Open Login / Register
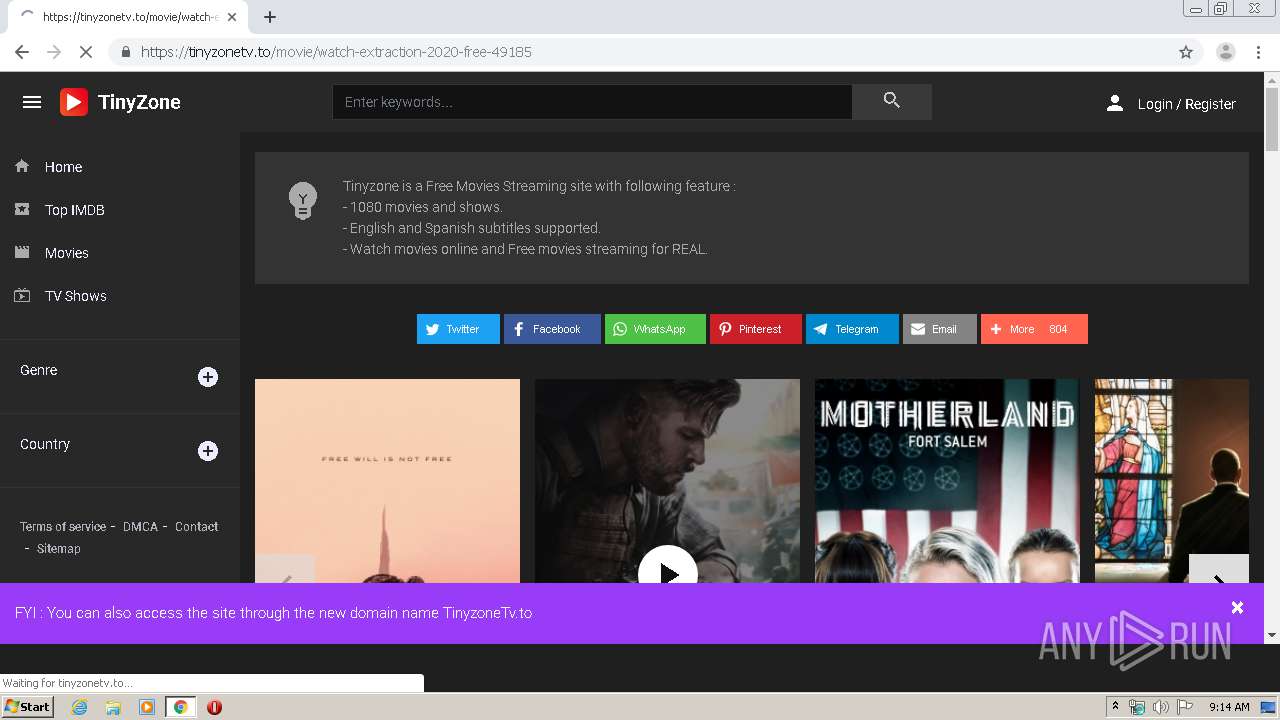The height and width of the screenshot is (720, 1280). point(1186,104)
